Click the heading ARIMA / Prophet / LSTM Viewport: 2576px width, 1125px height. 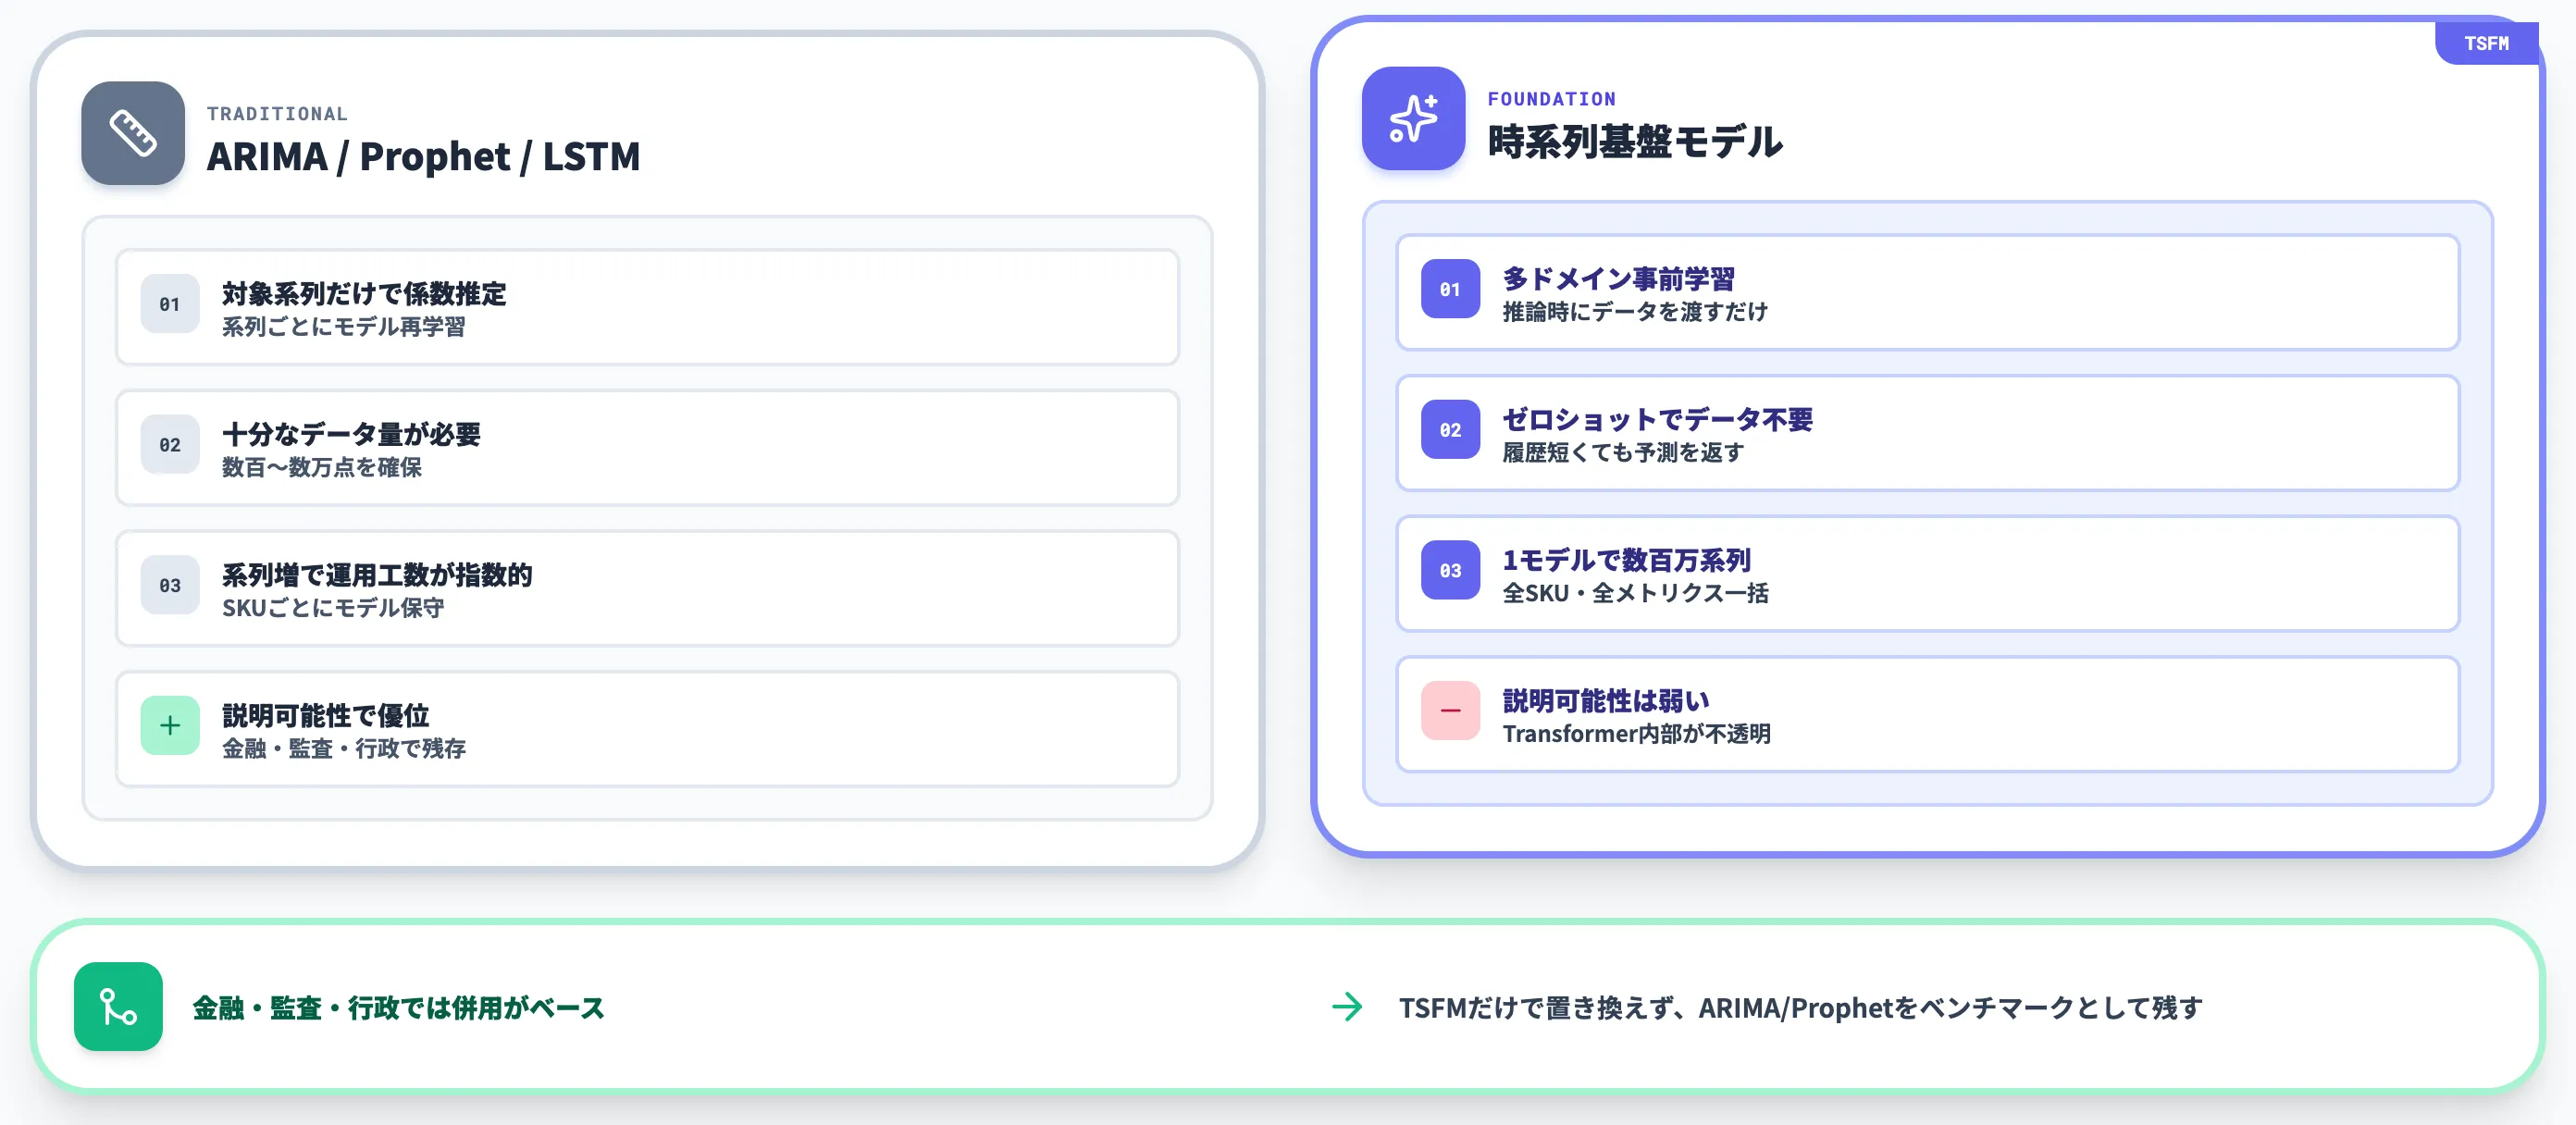tap(423, 156)
